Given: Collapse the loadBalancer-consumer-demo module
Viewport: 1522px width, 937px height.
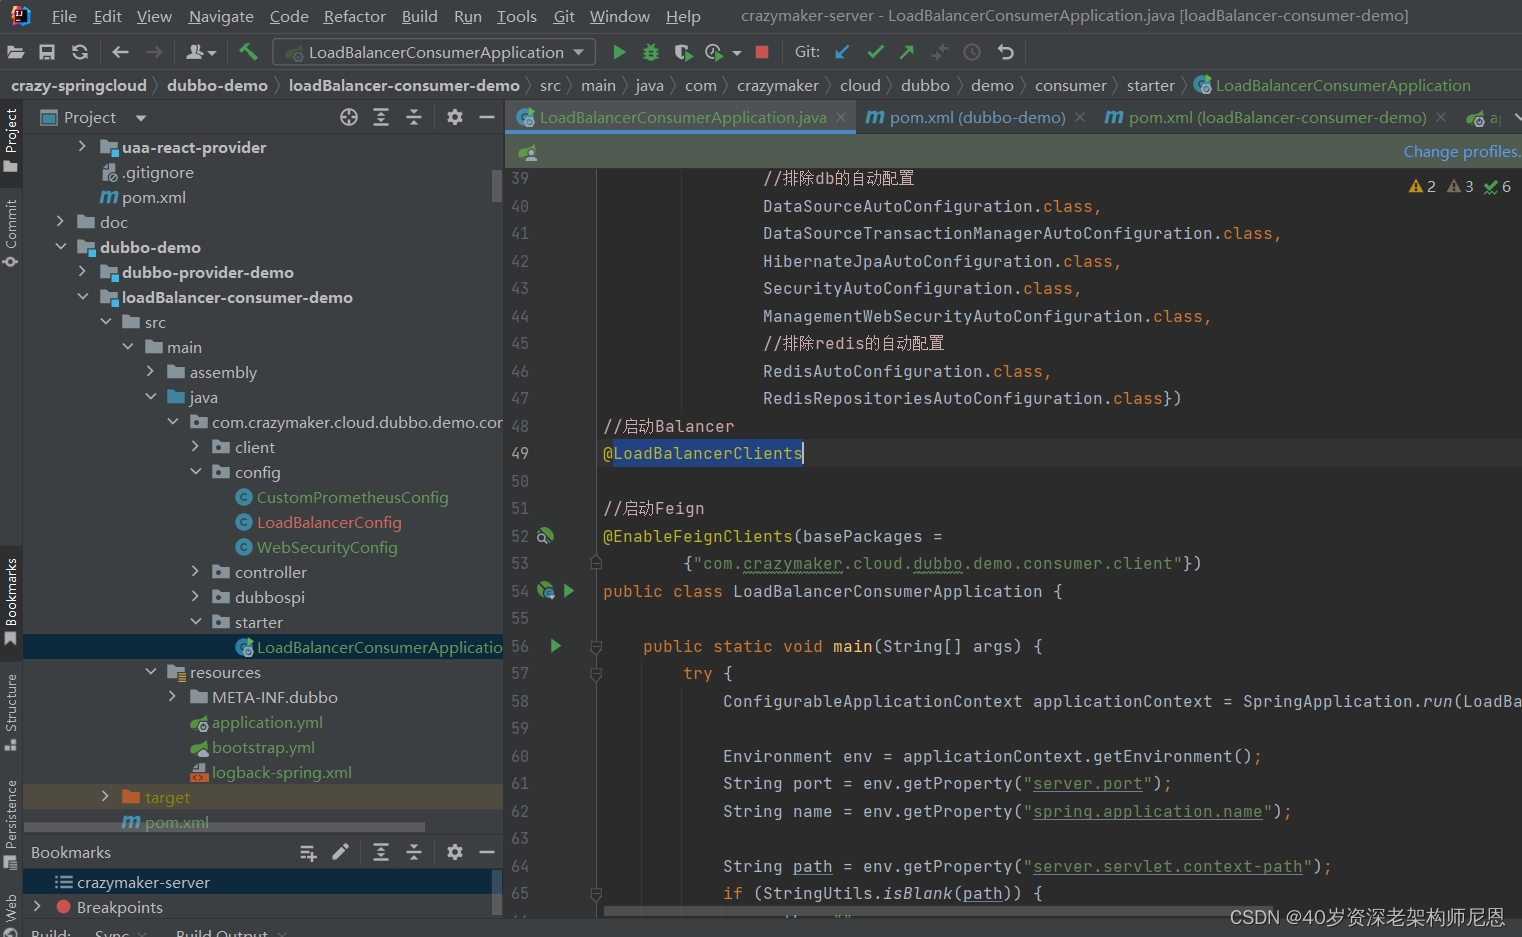Looking at the screenshot, I should coord(83,297).
